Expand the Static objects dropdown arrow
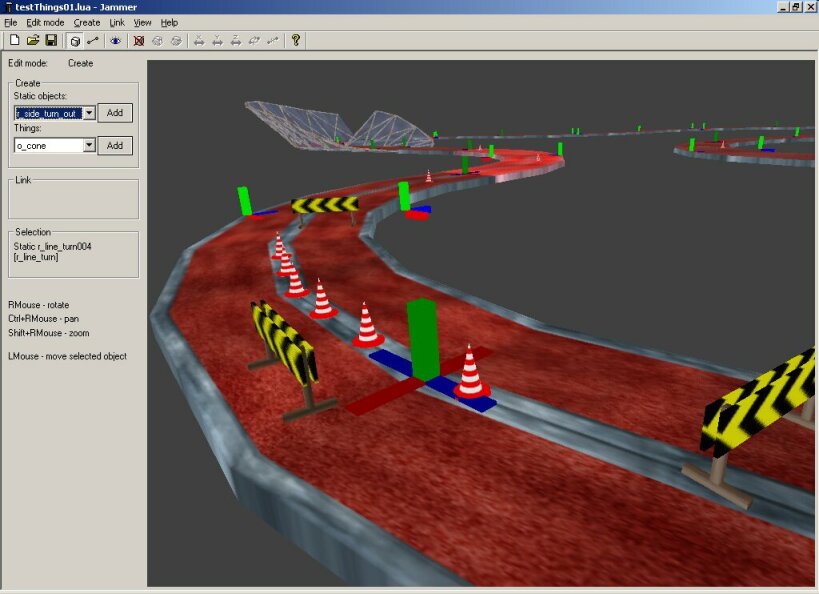This screenshot has height=594, width=819. (x=89, y=113)
